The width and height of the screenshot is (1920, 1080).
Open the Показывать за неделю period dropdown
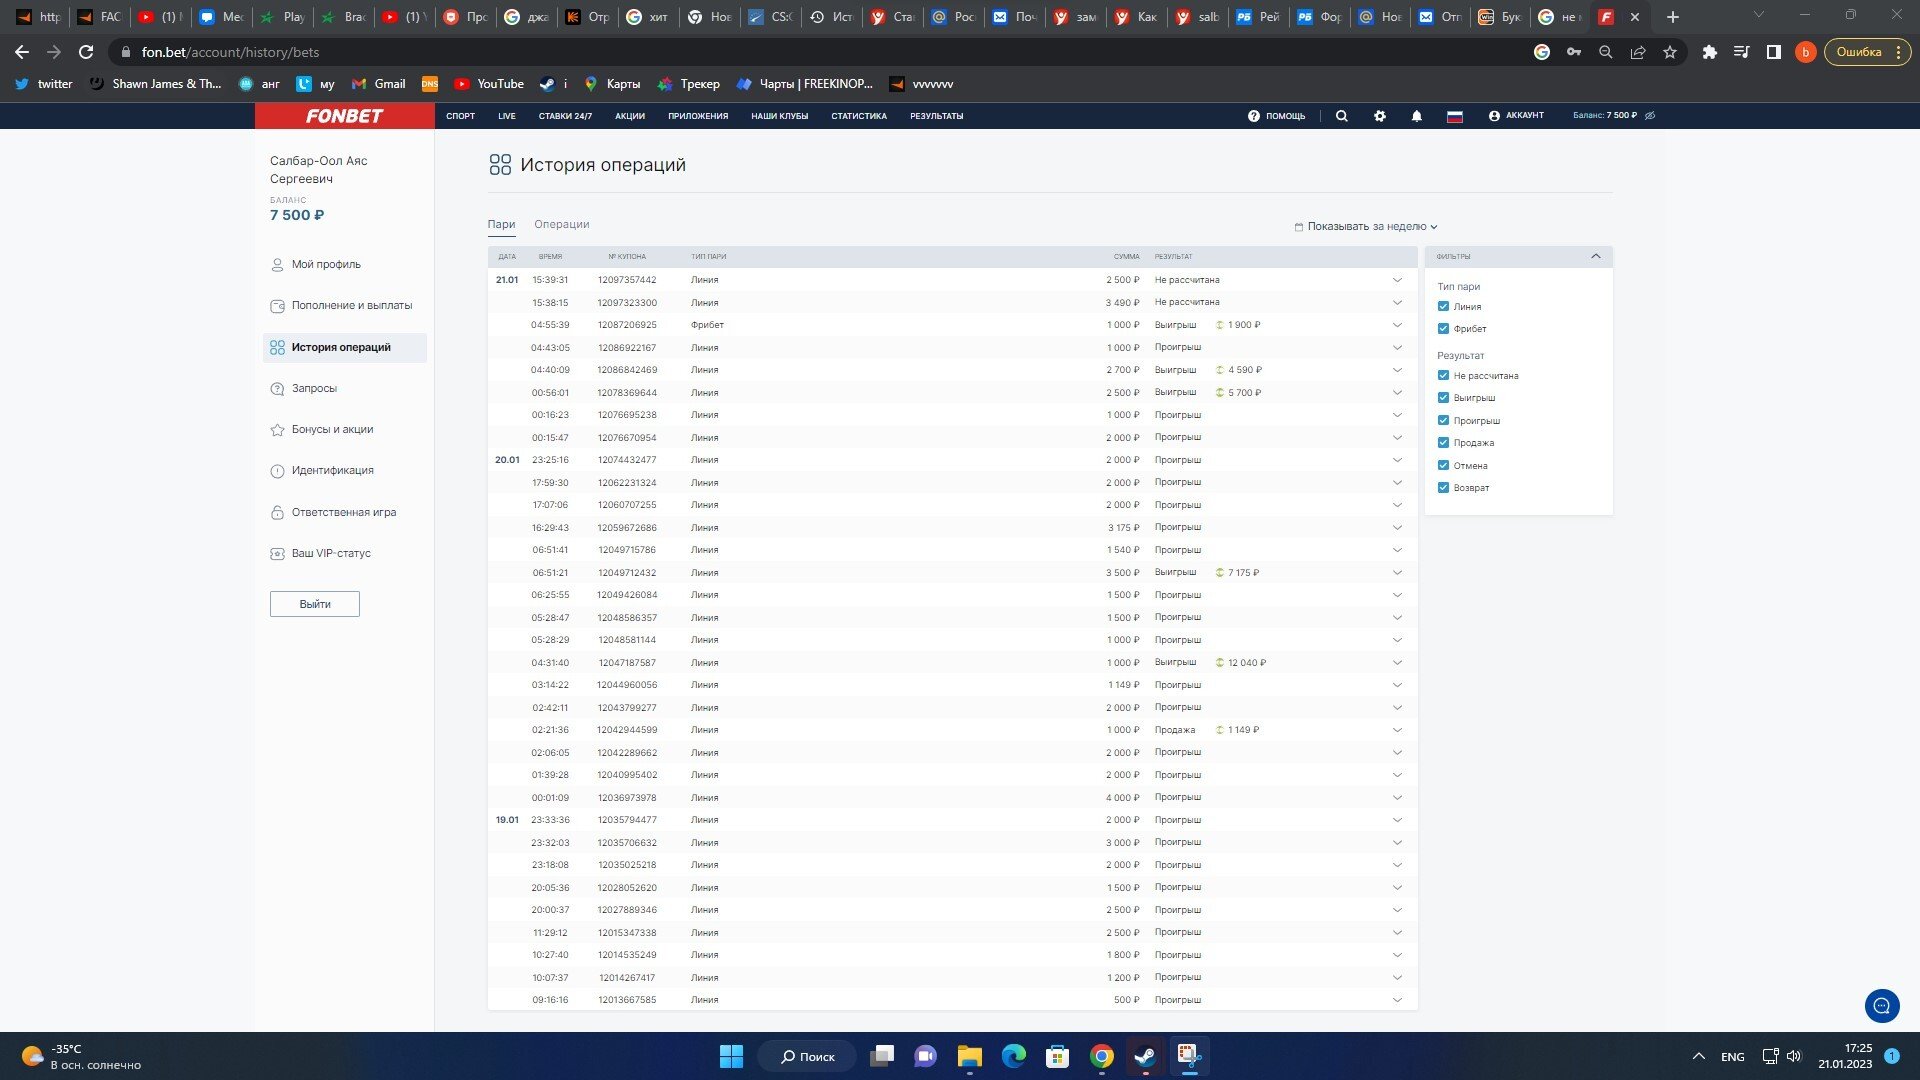point(1366,226)
